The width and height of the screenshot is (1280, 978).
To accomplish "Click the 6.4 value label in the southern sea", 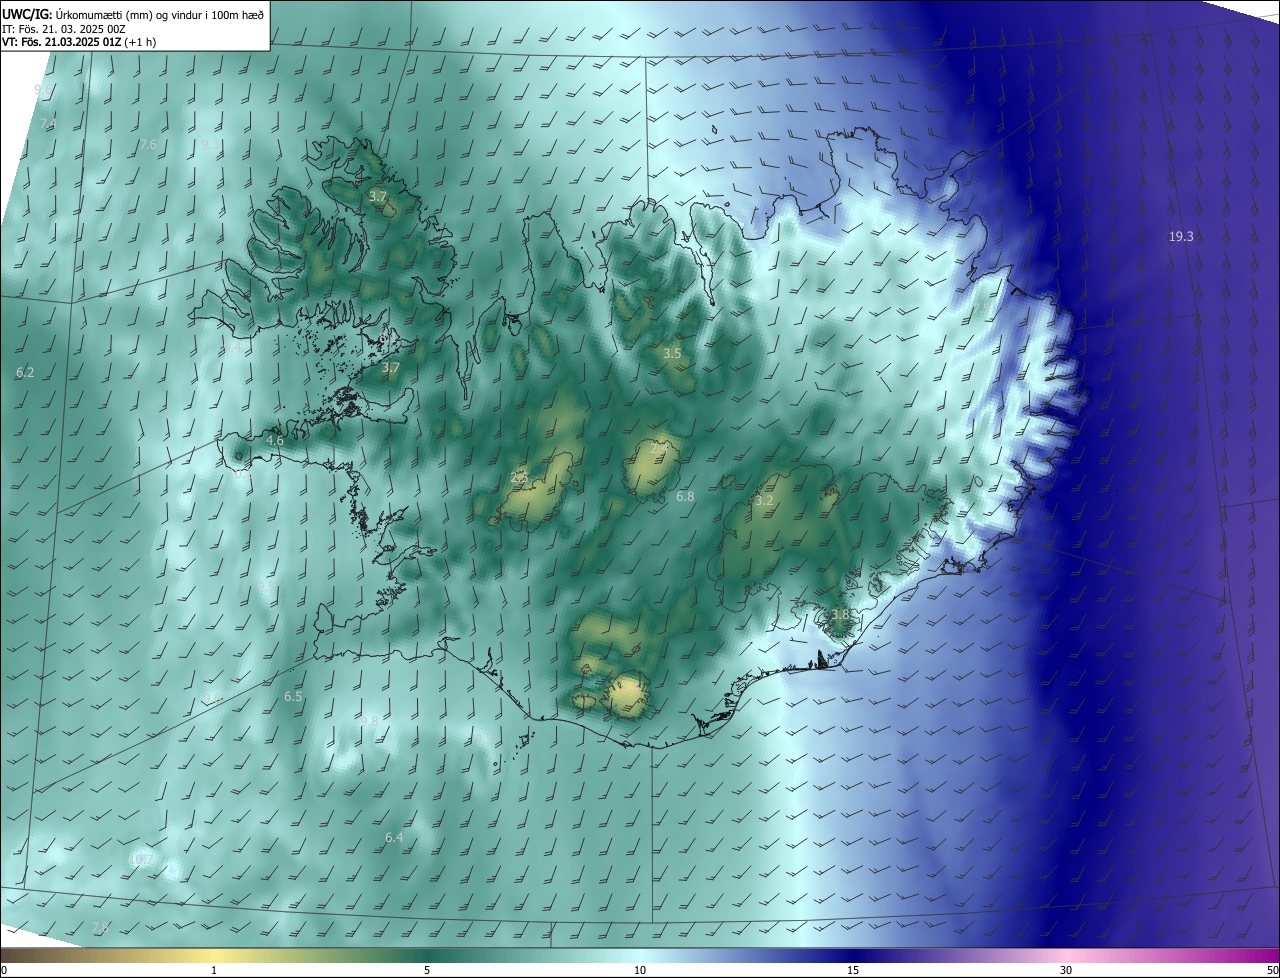I will coord(394,837).
